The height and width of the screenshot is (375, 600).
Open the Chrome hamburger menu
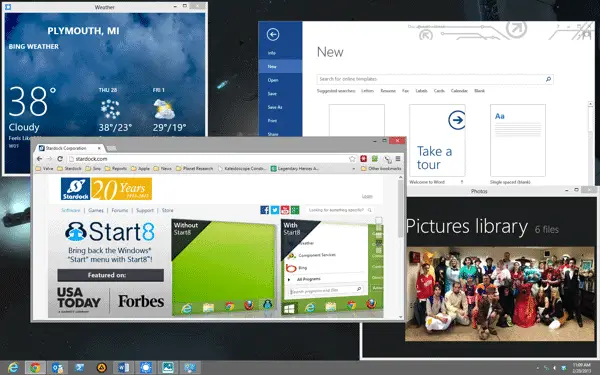tap(398, 158)
